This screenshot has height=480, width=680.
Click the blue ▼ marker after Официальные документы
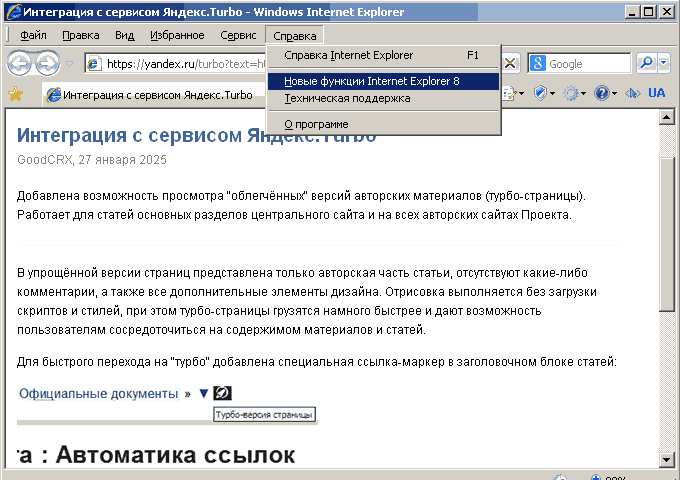pyautogui.click(x=203, y=393)
